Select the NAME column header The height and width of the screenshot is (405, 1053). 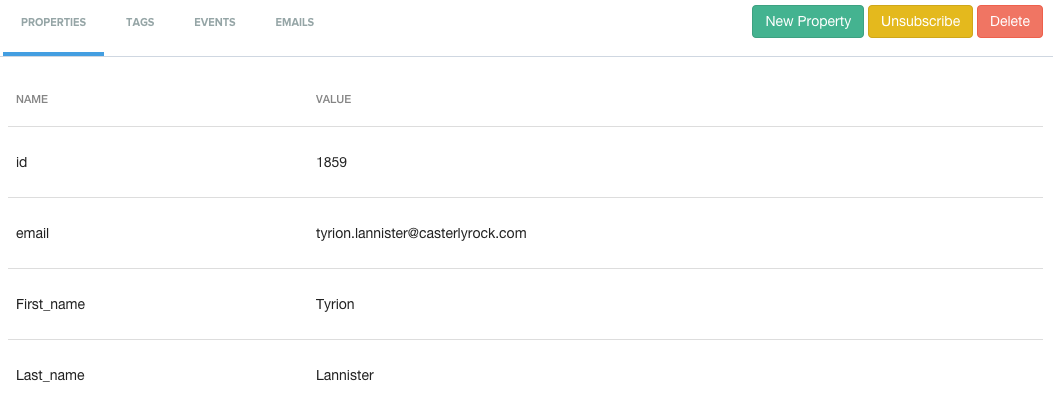click(x=32, y=99)
